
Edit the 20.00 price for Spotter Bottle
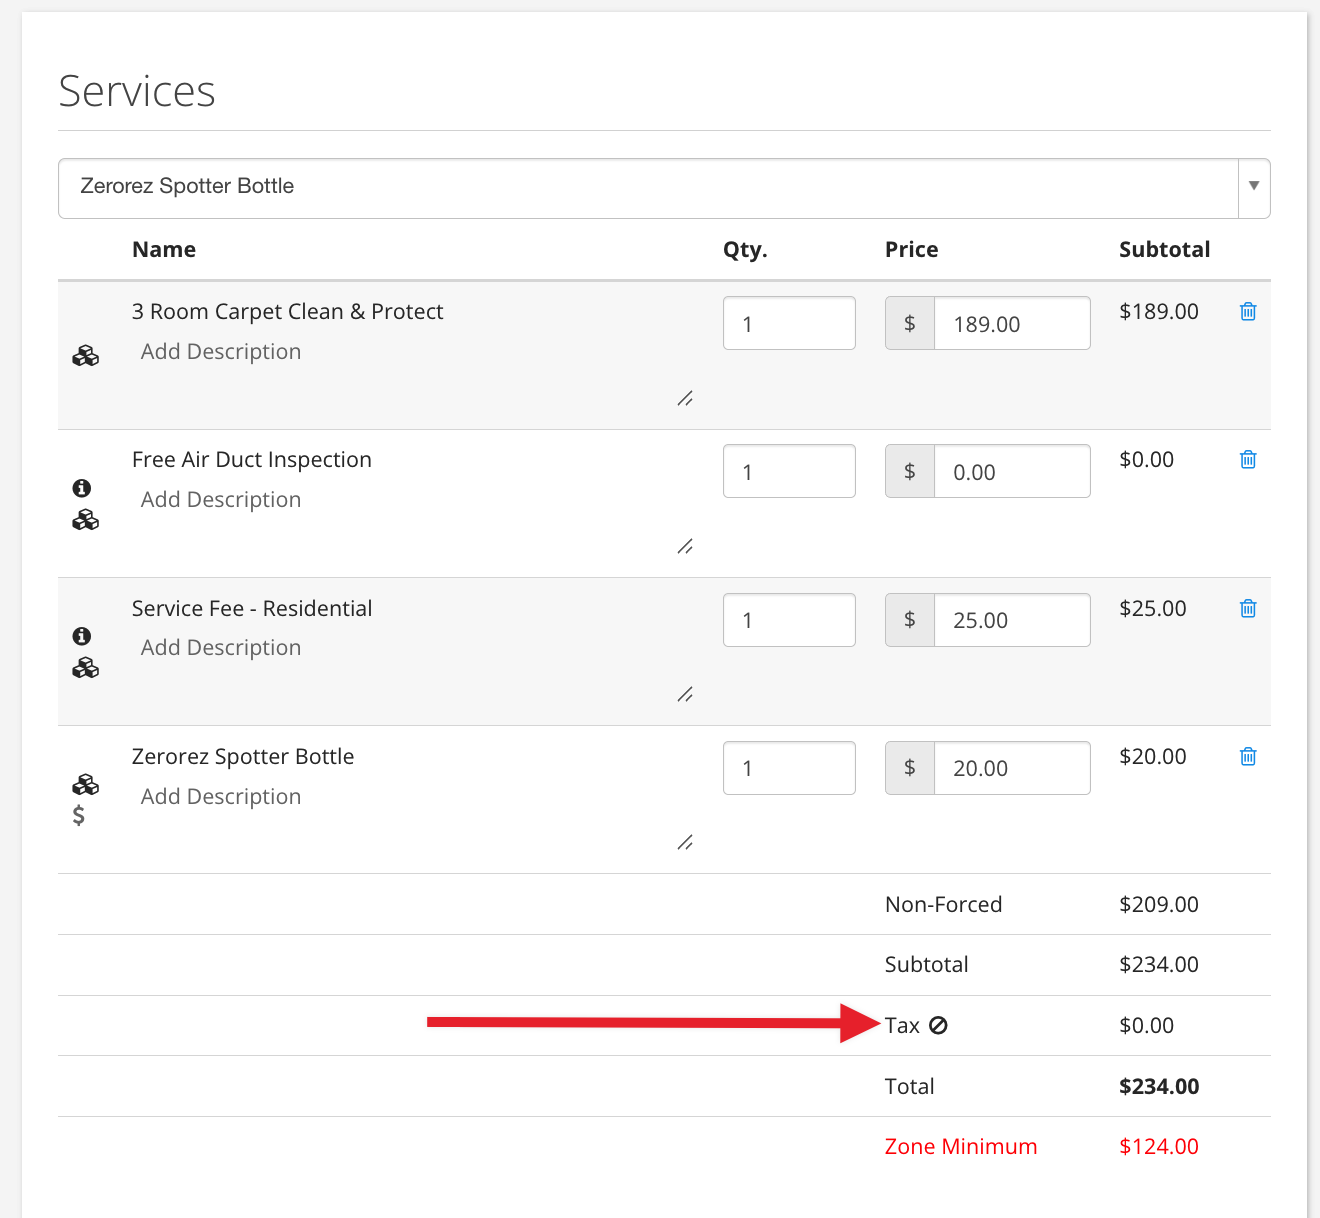(x=1012, y=768)
